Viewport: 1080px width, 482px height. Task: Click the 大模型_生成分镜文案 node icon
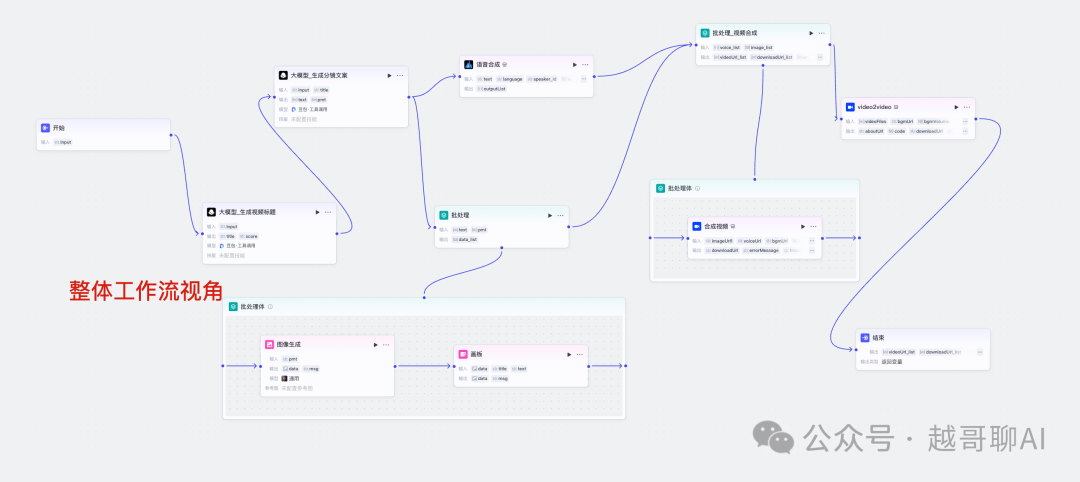point(283,75)
